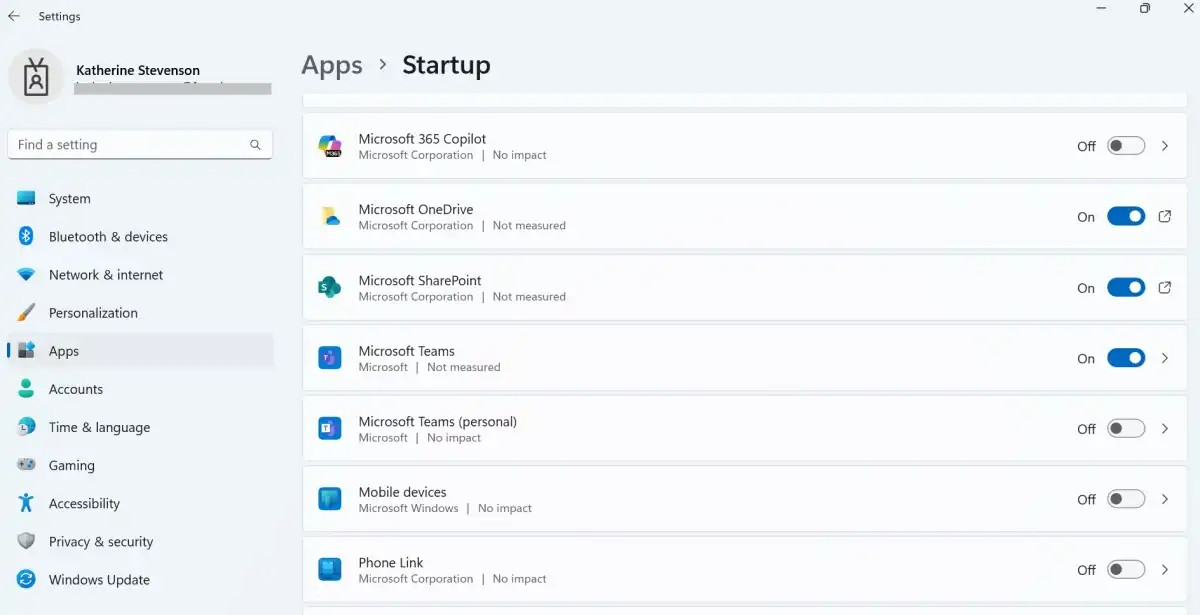The height and width of the screenshot is (615, 1200).
Task: Open Katherine Stevenson account profile
Action: [x=137, y=71]
